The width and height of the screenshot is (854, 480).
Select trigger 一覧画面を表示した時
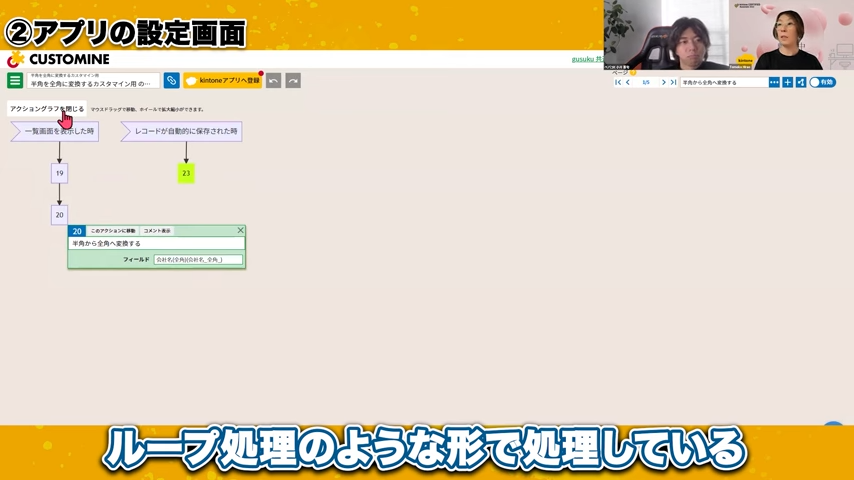[54, 131]
